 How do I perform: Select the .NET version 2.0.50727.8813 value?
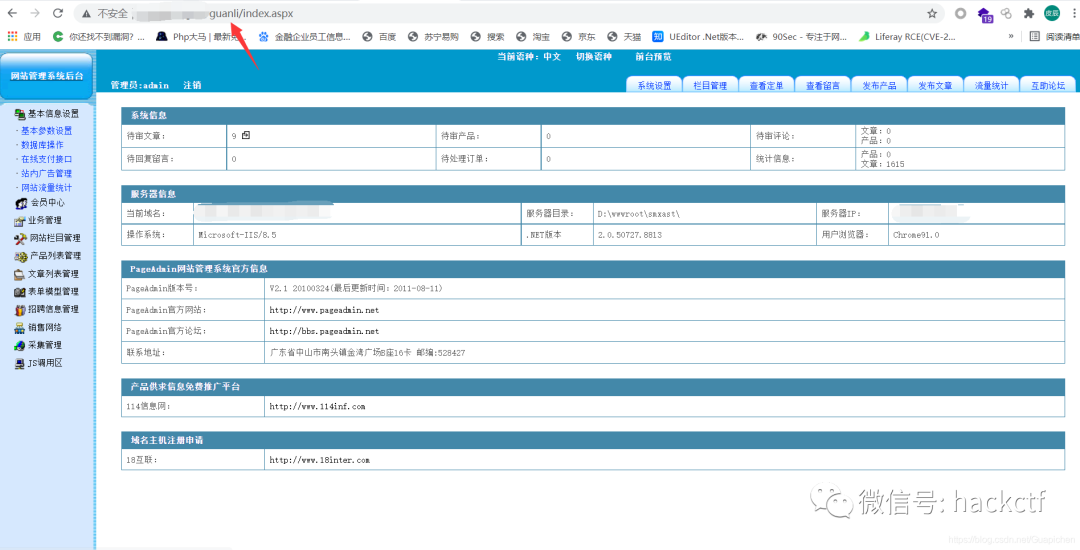tap(630, 235)
